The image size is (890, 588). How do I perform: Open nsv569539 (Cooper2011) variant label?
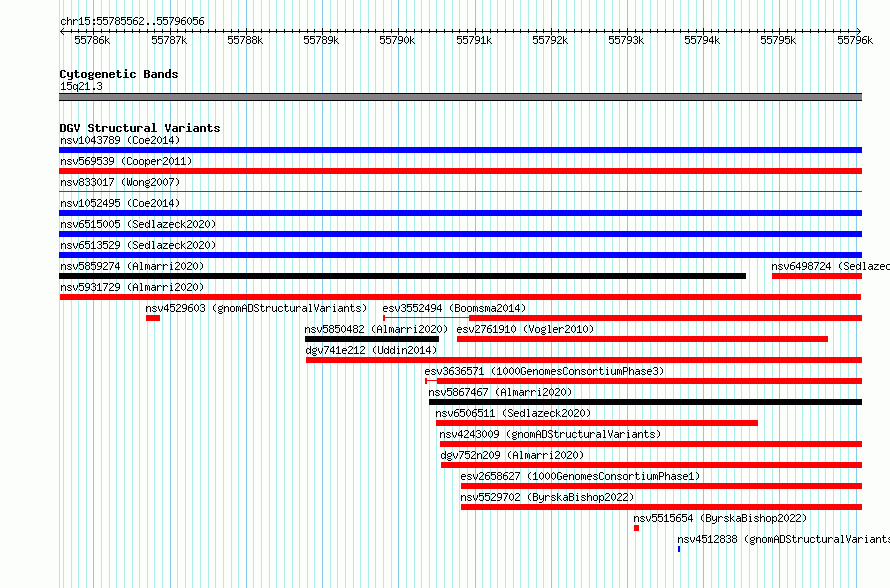pos(126,161)
